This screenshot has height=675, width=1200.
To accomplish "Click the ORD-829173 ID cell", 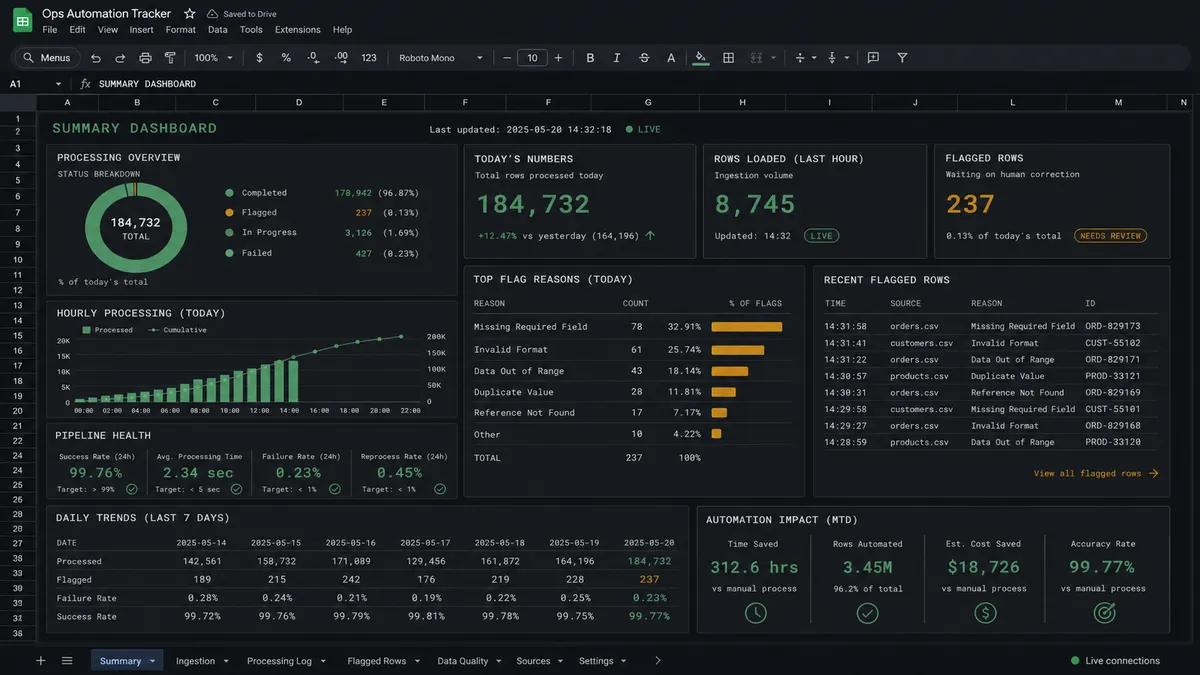I will 1113,326.
